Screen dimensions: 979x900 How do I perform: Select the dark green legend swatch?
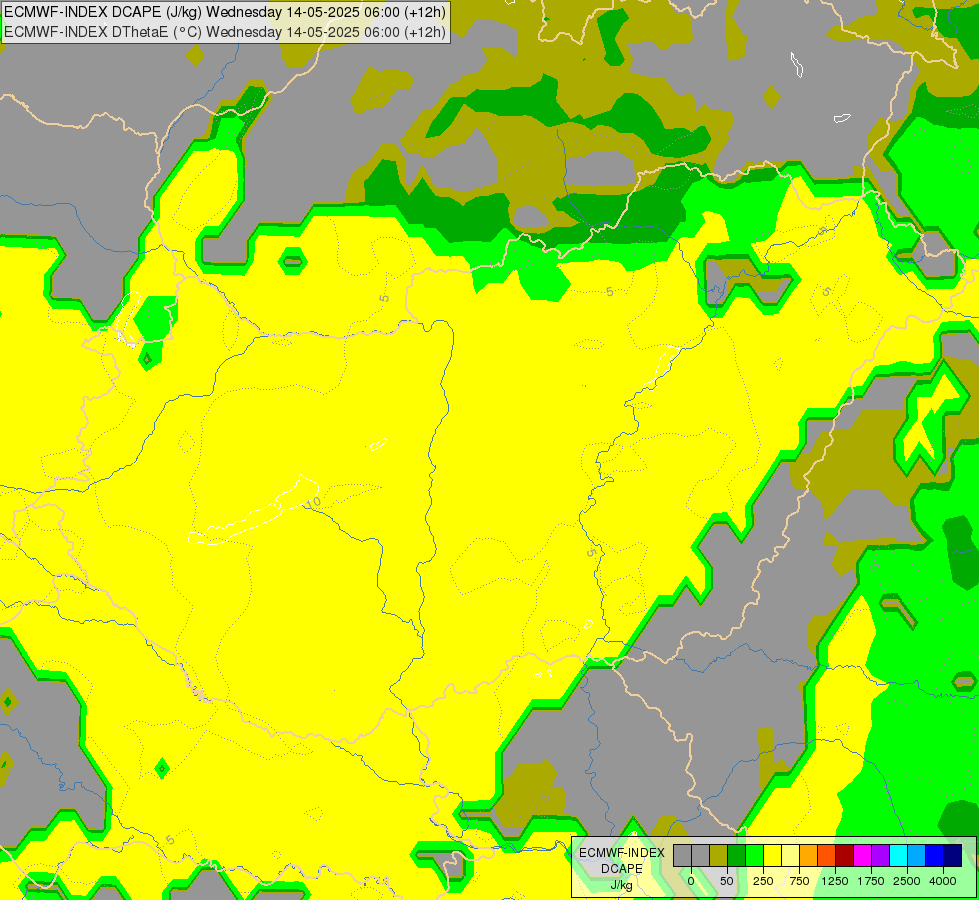click(x=737, y=856)
